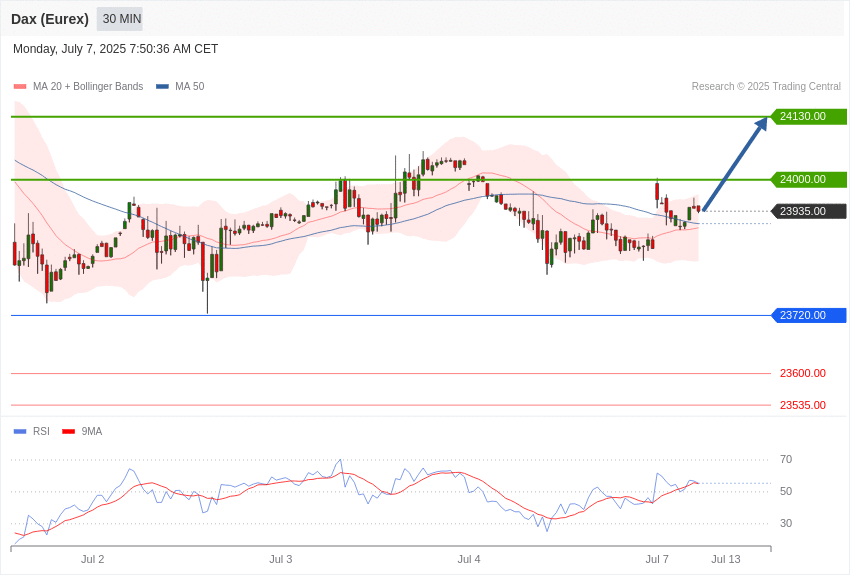The image size is (850, 576).
Task: Click the Jul 2 date axis label
Action: 93,559
